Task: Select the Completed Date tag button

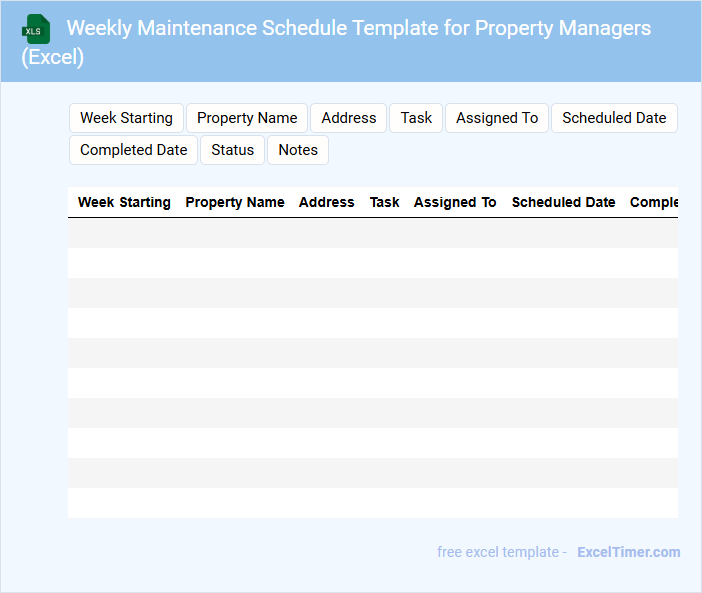Action: point(133,150)
